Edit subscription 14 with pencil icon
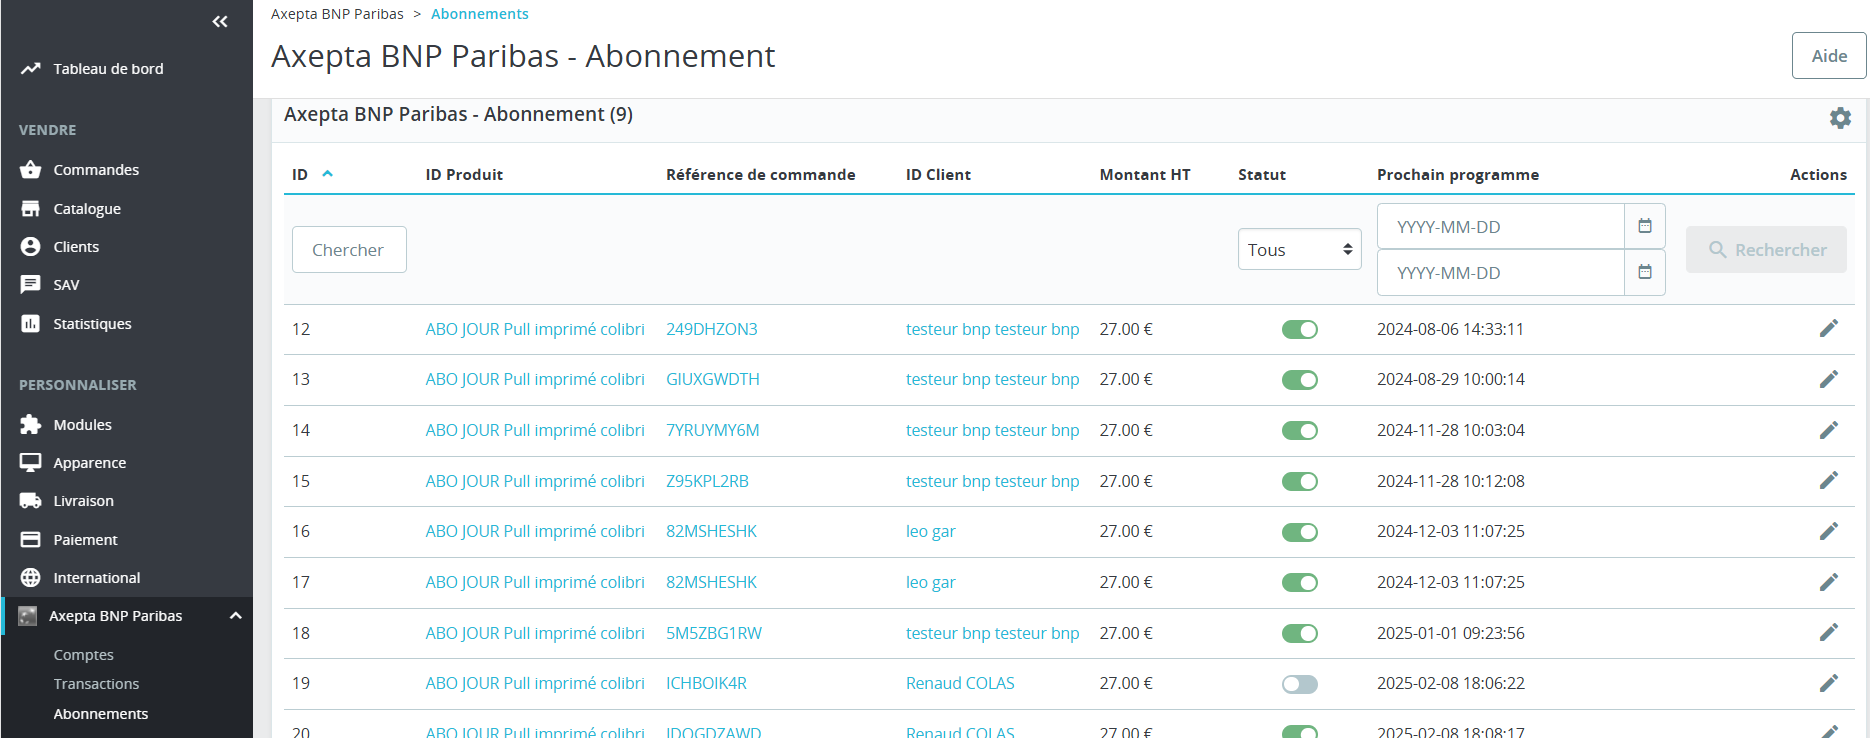 pos(1829,430)
